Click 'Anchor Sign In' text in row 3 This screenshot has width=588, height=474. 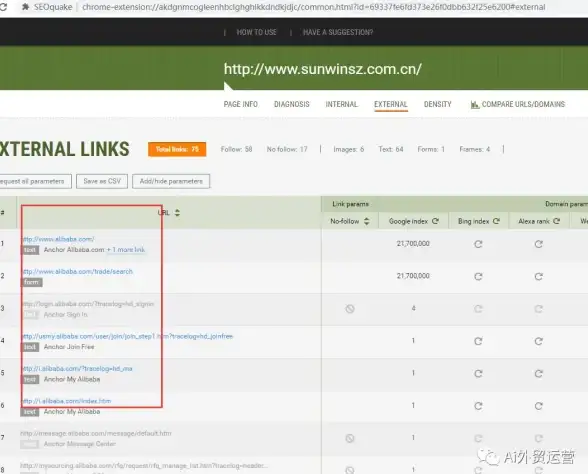66,315
